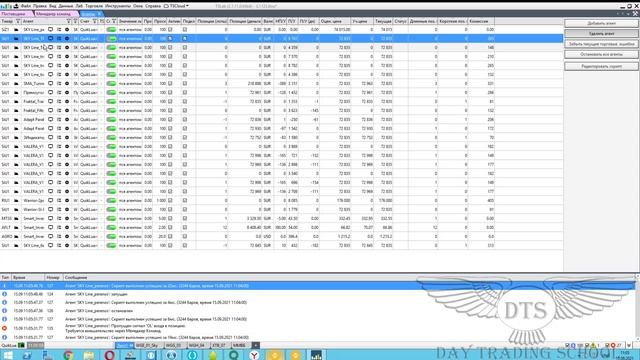Open the Инструменты menu
The height and width of the screenshot is (360, 640).
[118, 6]
